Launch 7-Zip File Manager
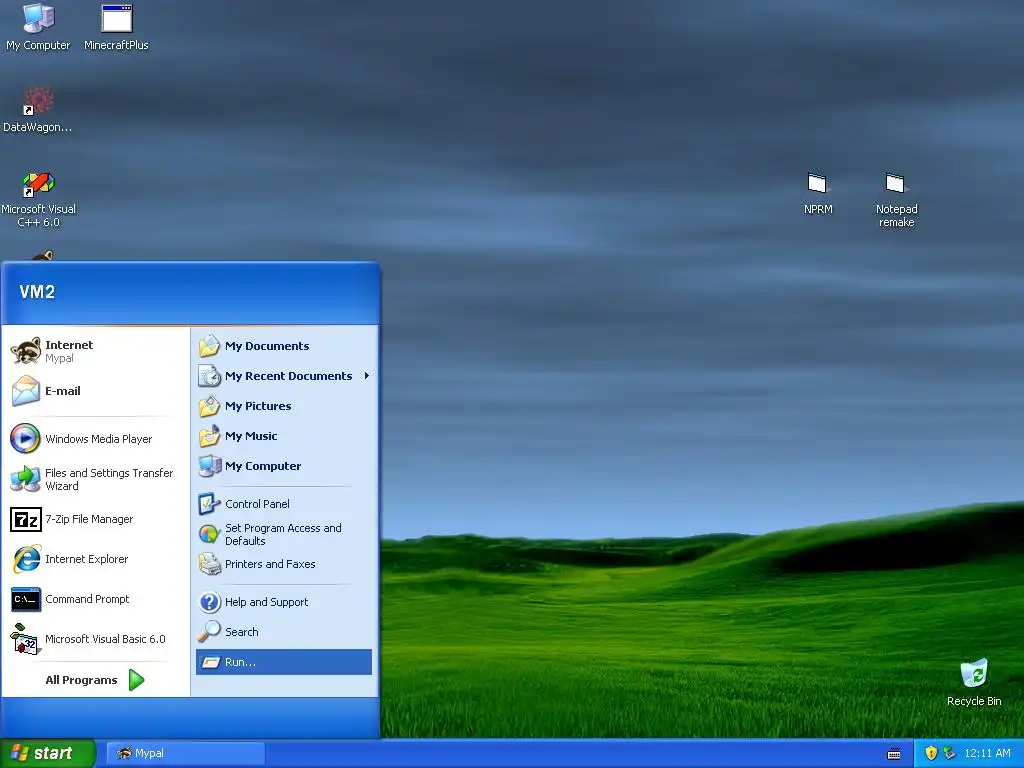This screenshot has width=1024, height=768. click(95, 519)
